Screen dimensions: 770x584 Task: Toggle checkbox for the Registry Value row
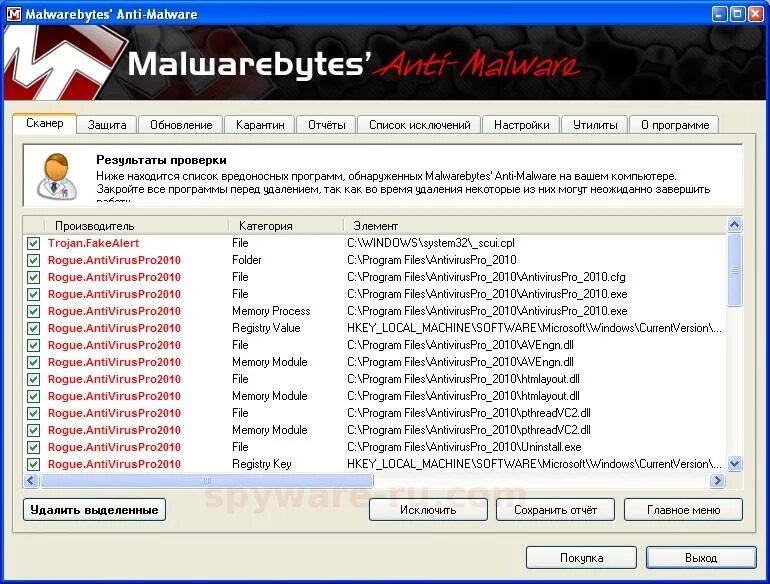click(x=33, y=328)
